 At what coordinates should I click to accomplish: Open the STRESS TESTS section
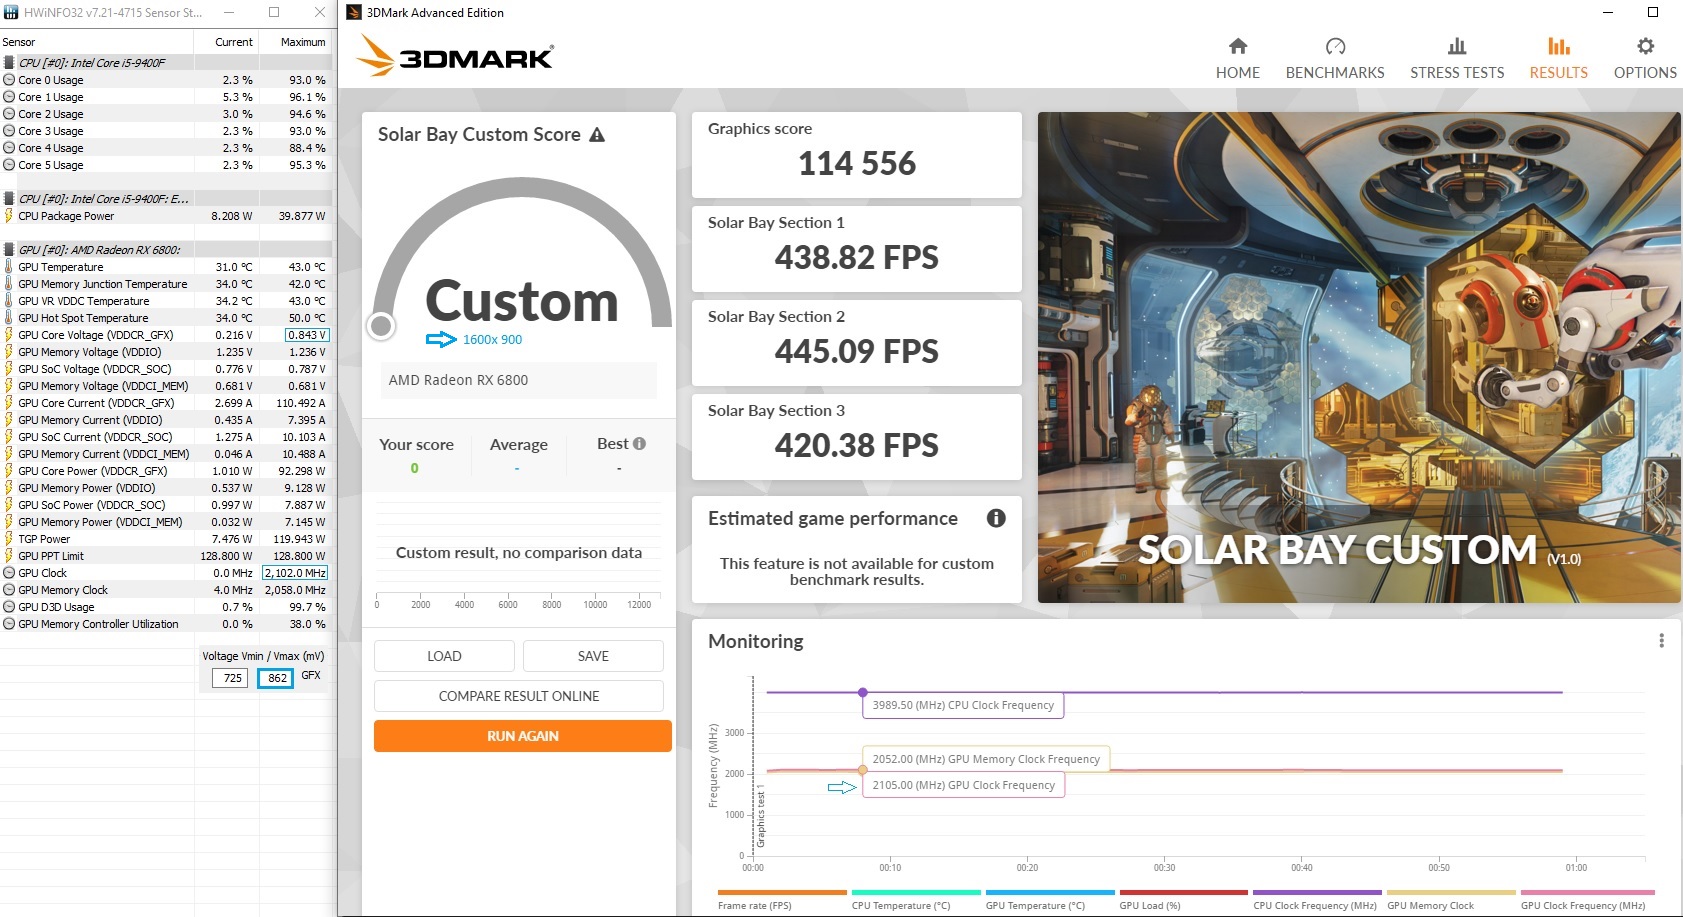coord(1457,59)
